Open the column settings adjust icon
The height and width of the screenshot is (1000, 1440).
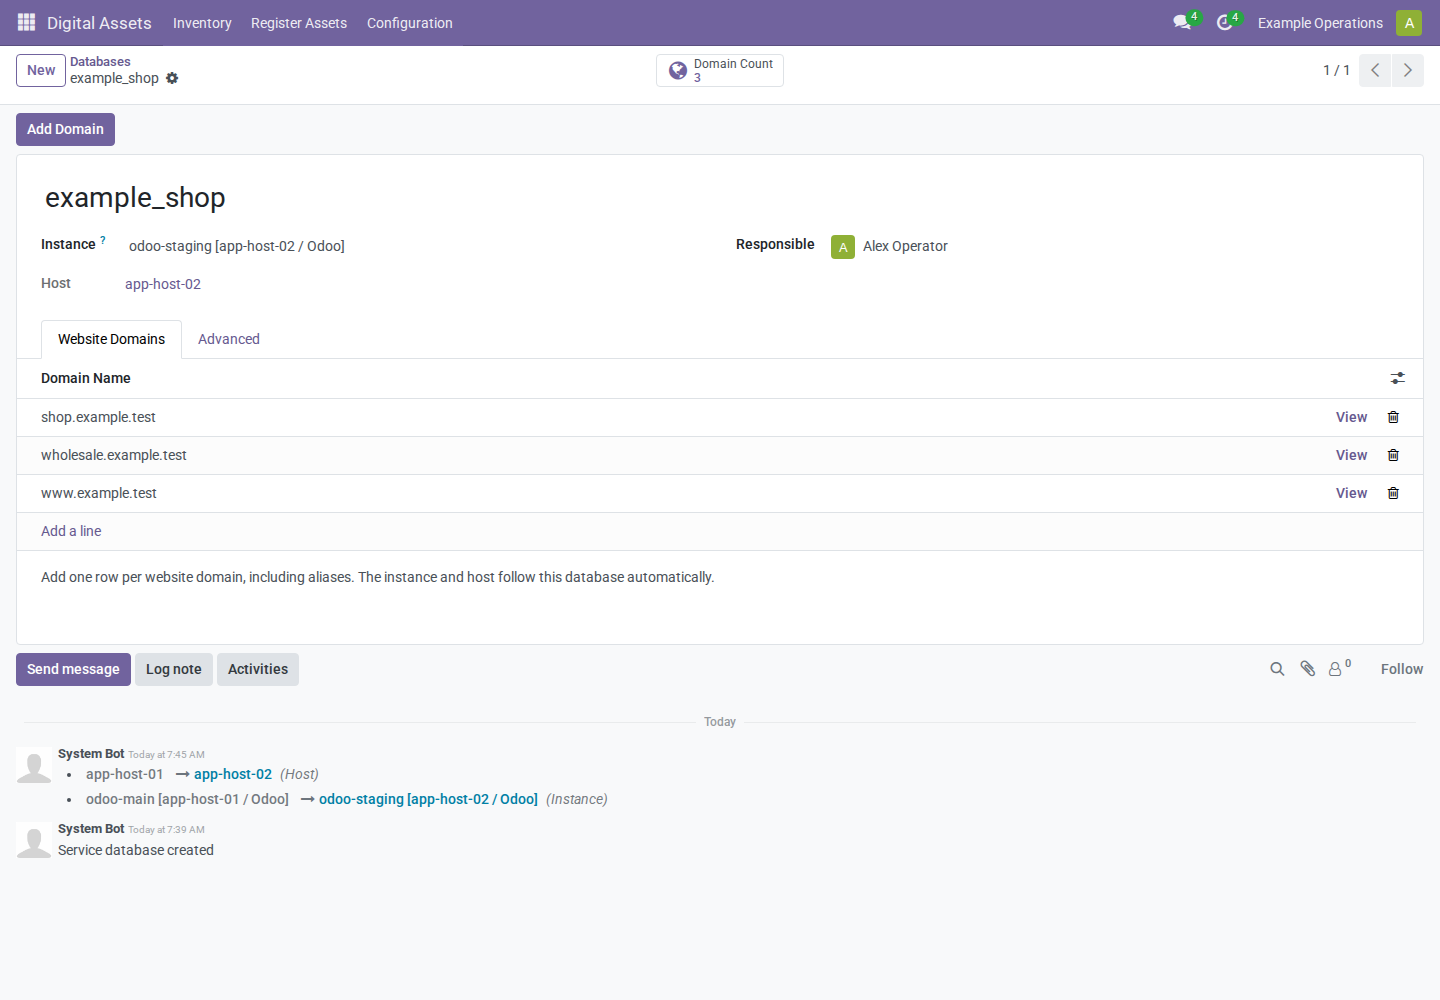click(x=1397, y=378)
